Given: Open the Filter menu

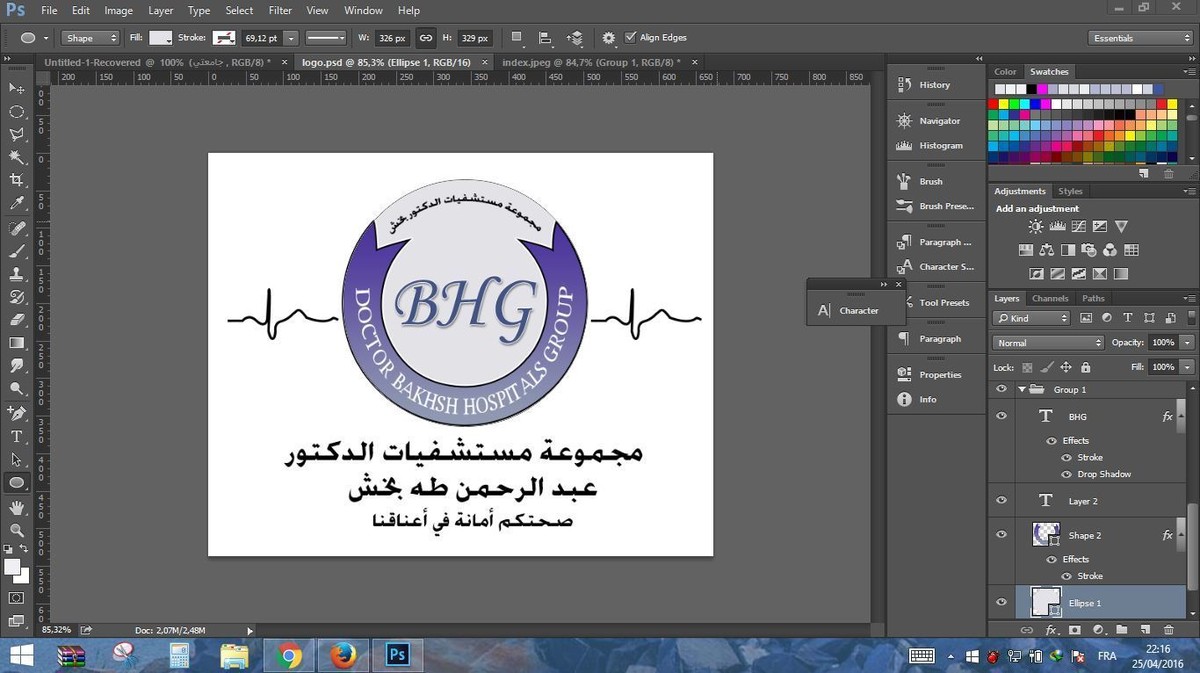Looking at the screenshot, I should point(280,10).
